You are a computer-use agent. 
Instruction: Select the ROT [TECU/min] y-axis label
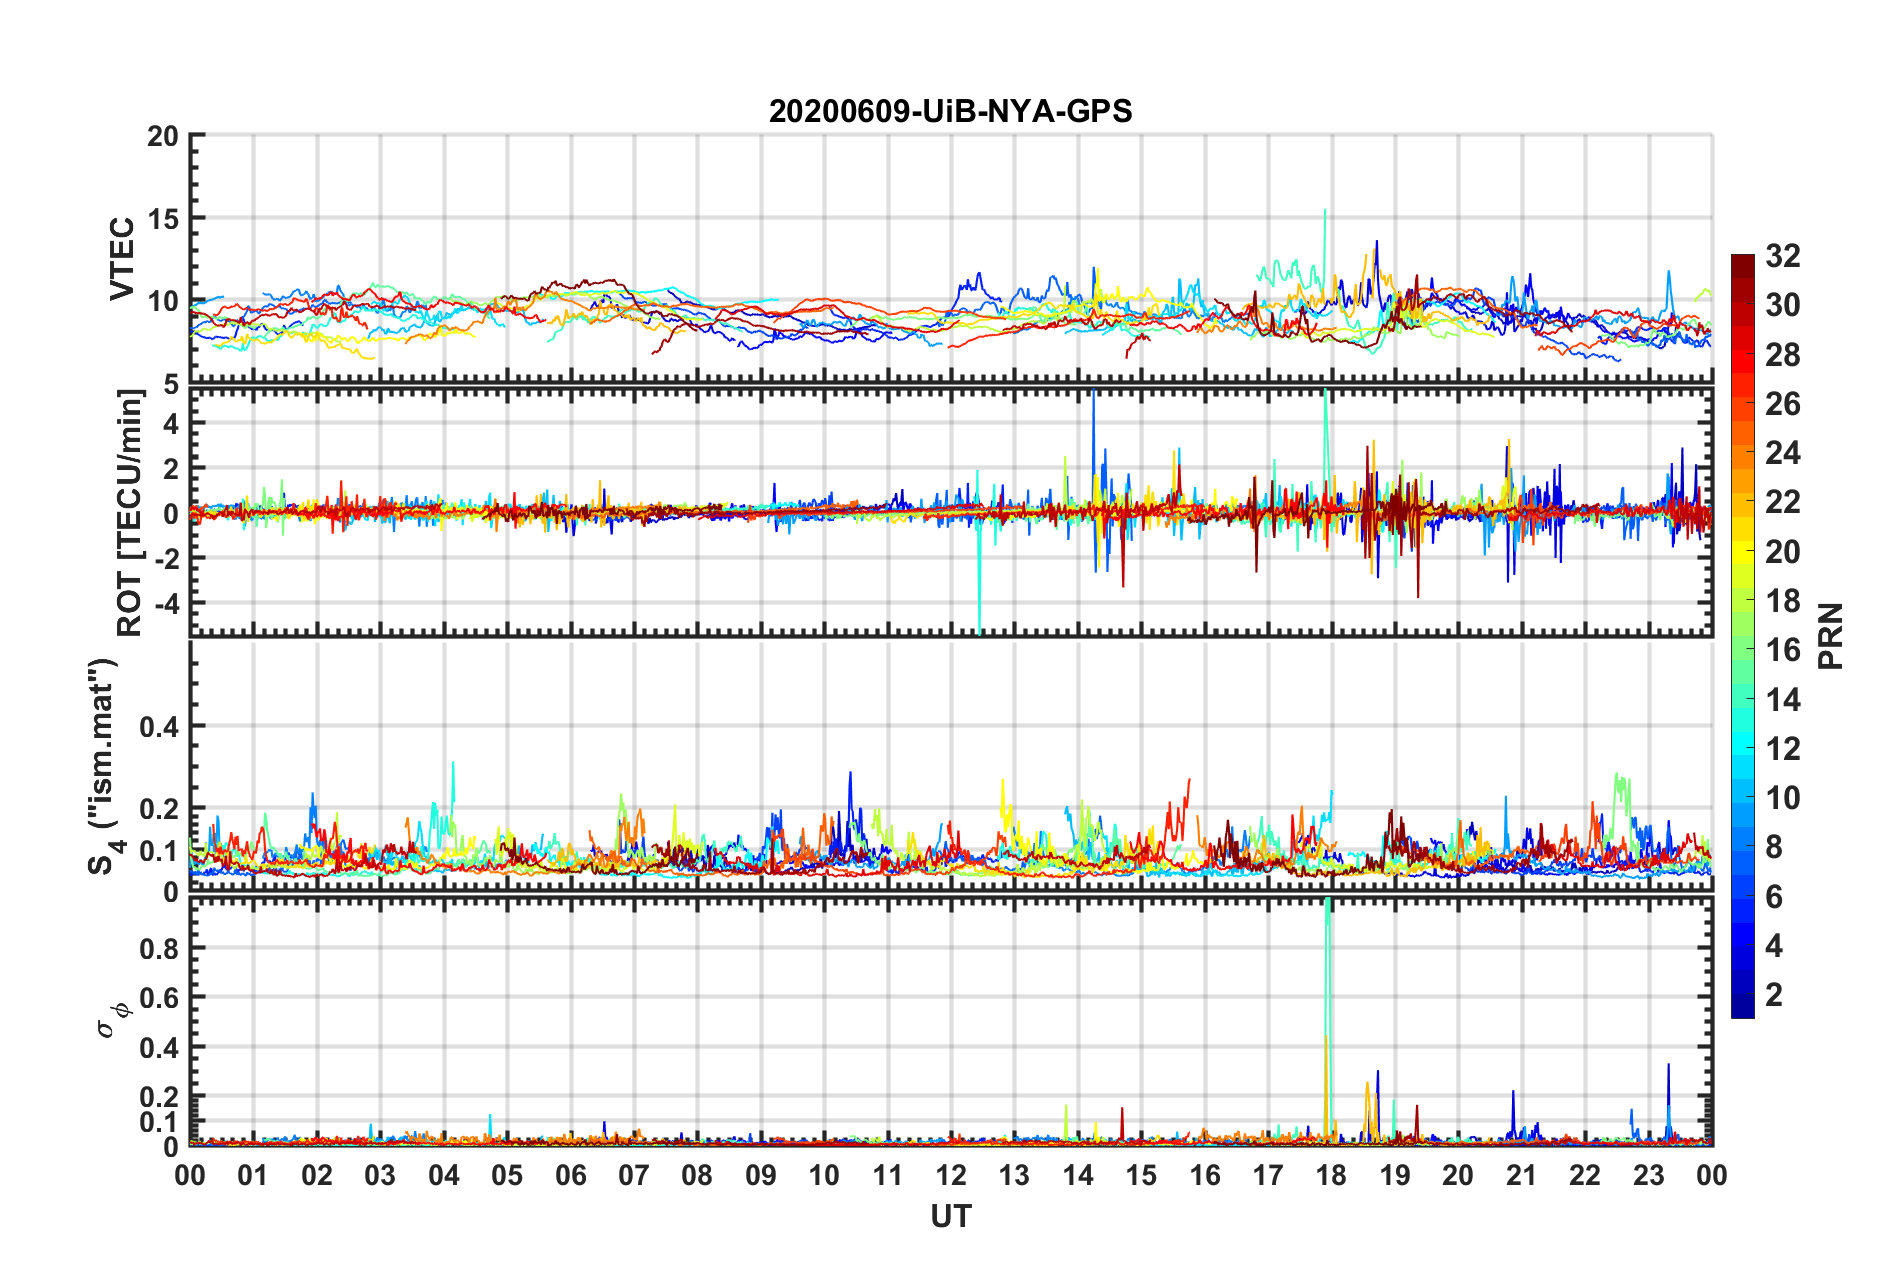(130, 513)
